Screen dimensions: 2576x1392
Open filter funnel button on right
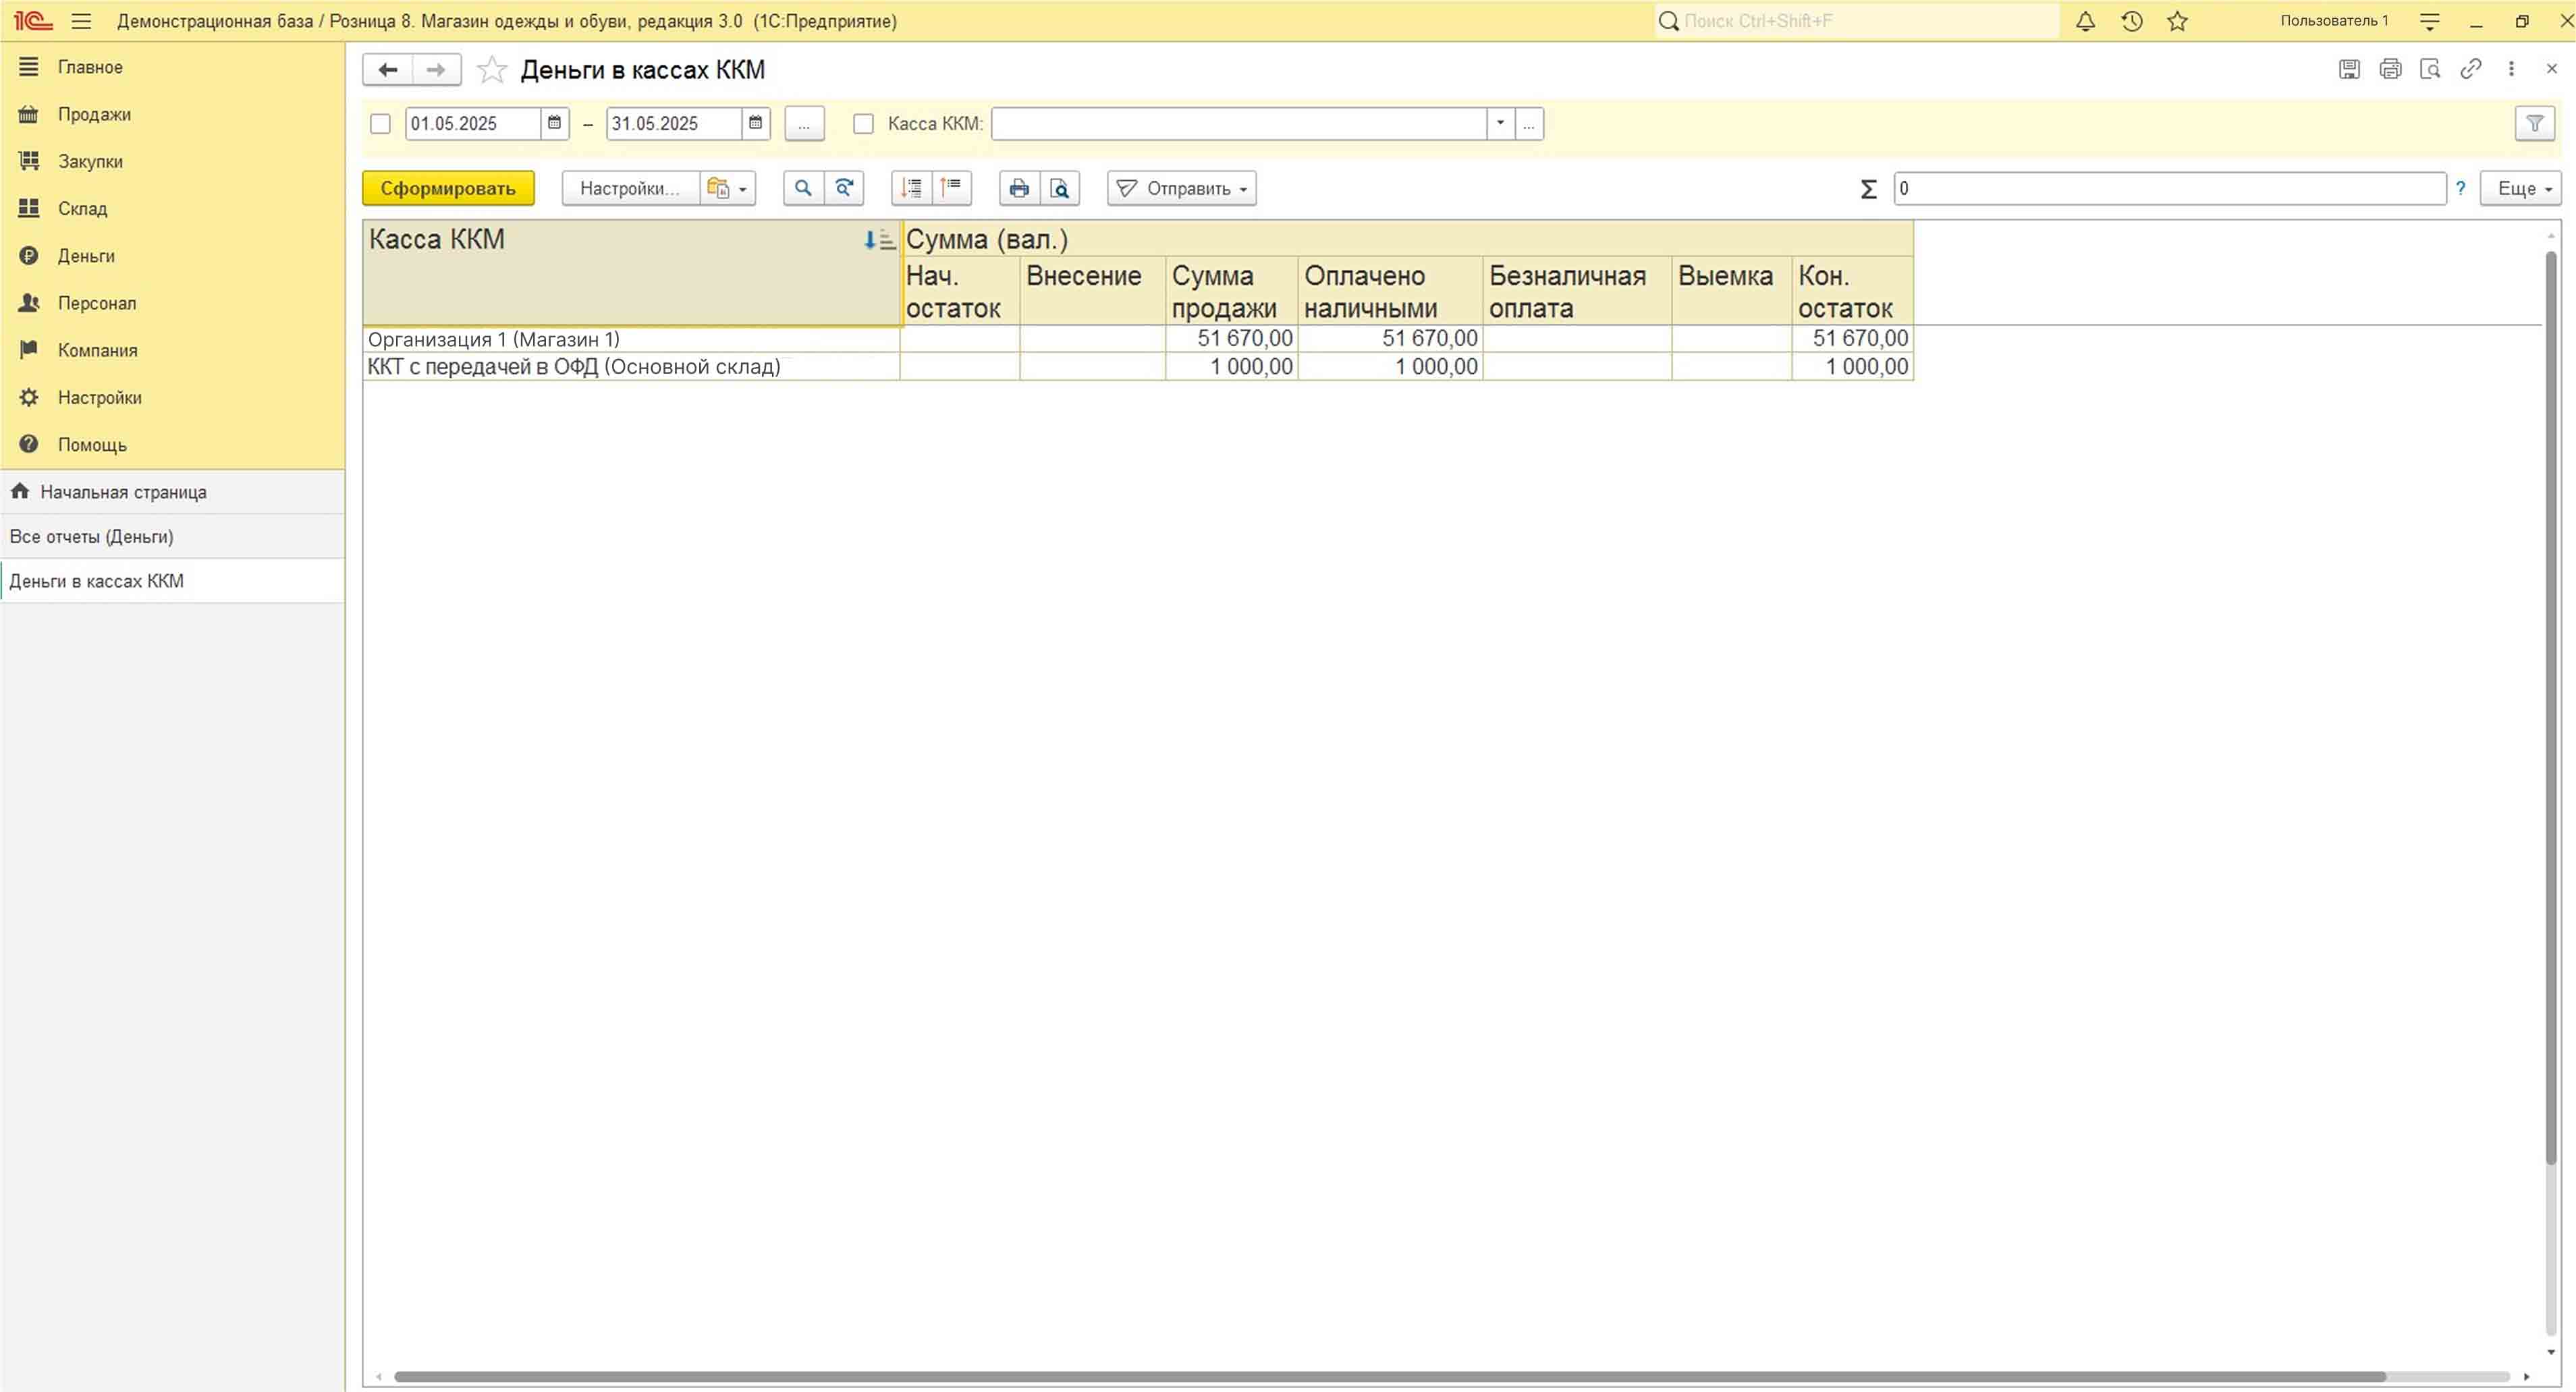click(2535, 124)
